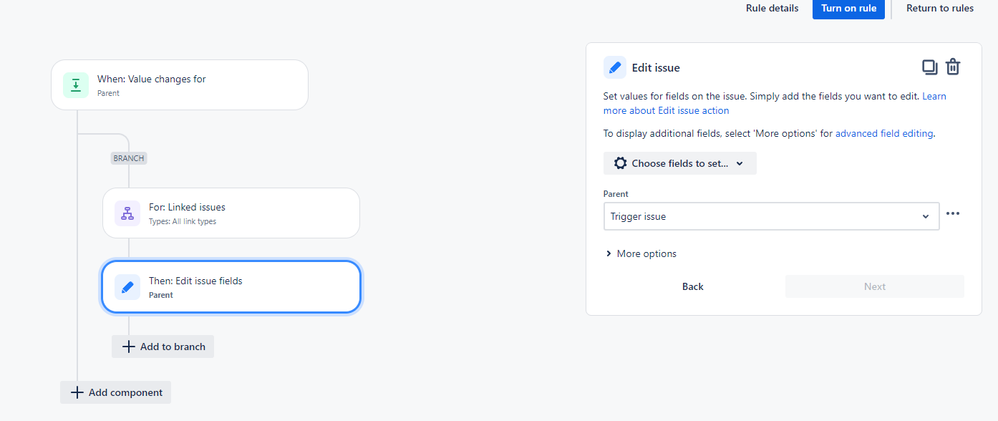Delete the Edit issue component via trash icon

952,67
